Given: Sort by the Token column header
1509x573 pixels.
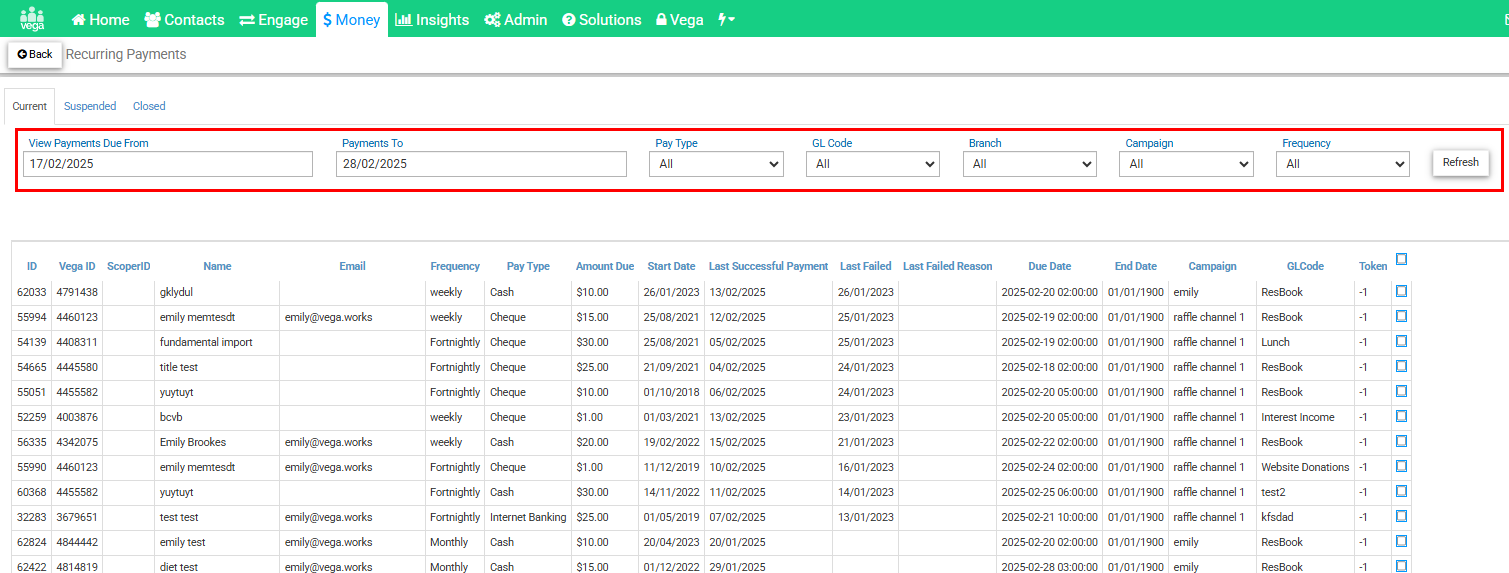Looking at the screenshot, I should click(x=1373, y=266).
